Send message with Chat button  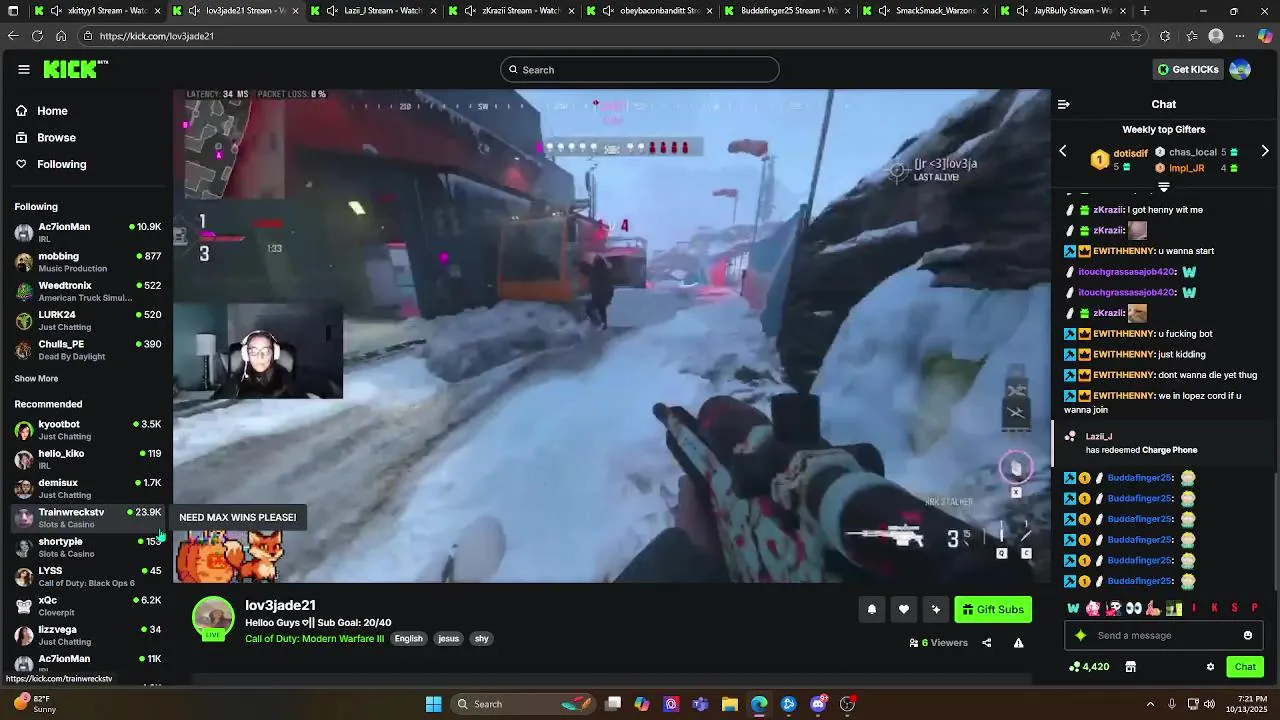tap(1245, 667)
